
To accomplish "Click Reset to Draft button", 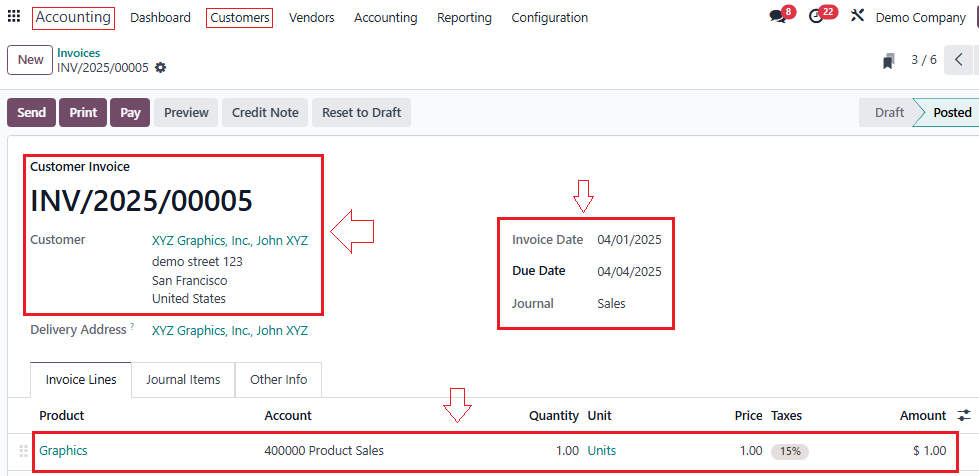I will click(361, 113).
